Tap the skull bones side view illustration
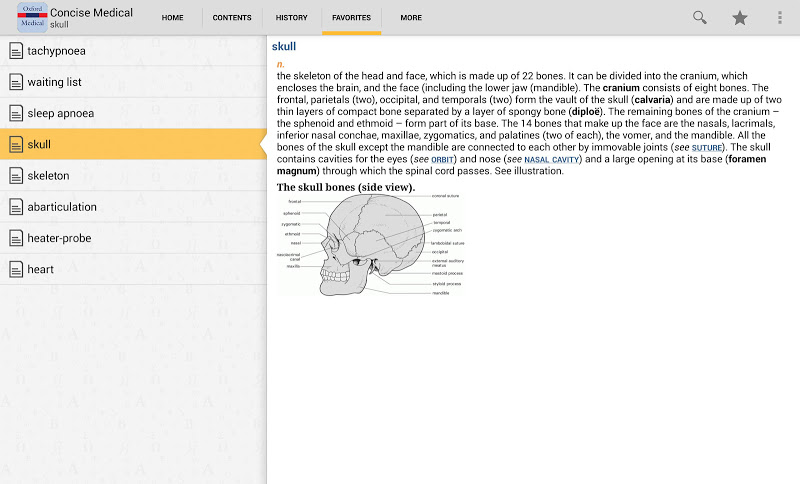The width and height of the screenshot is (800, 484). 371,245
